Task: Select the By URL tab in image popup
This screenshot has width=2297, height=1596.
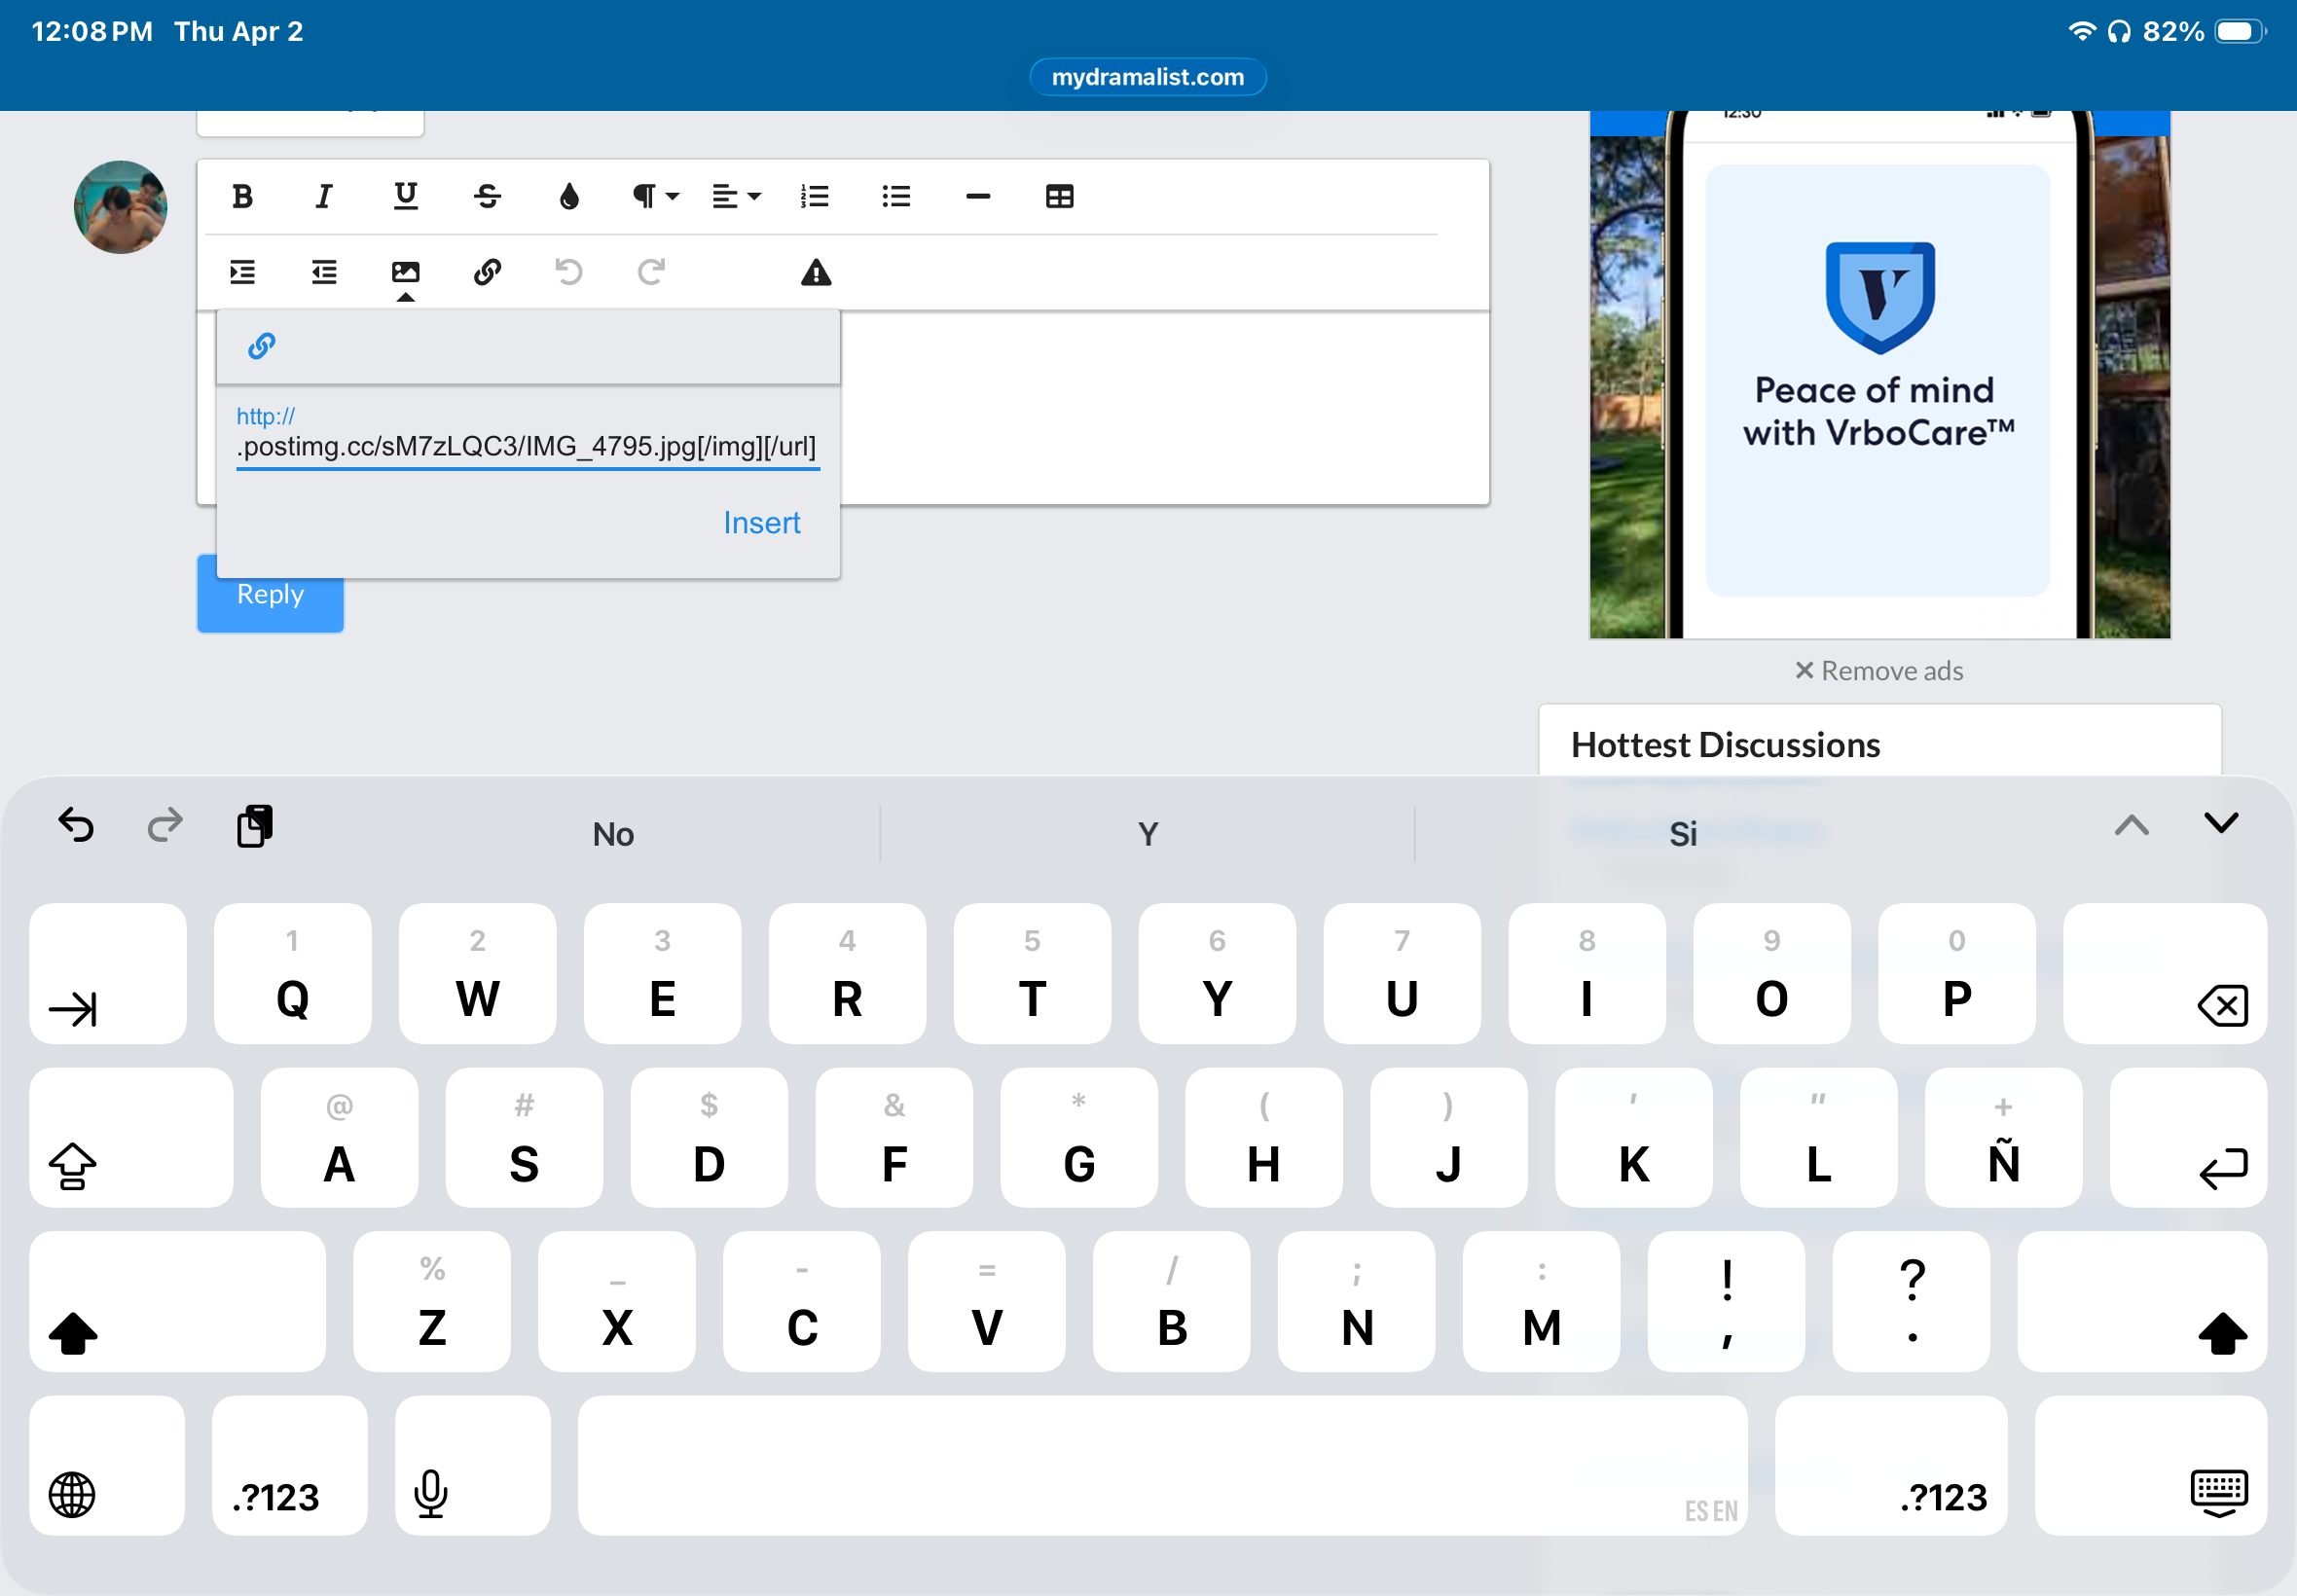Action: [x=262, y=346]
